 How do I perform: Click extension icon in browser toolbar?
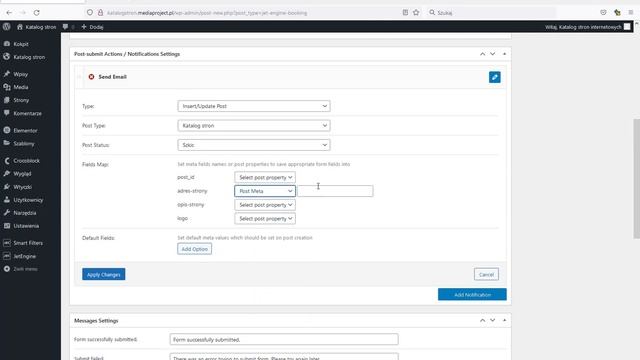point(617,13)
